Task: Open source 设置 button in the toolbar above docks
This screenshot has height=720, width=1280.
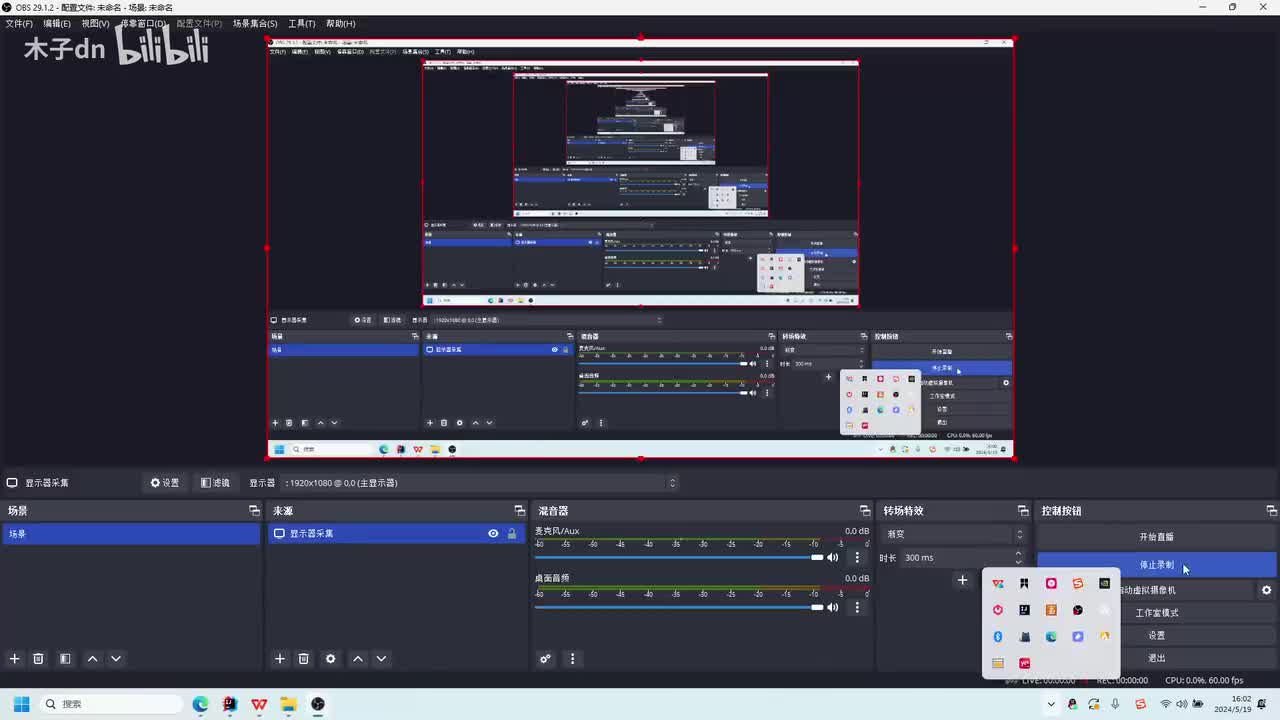Action: [165, 483]
